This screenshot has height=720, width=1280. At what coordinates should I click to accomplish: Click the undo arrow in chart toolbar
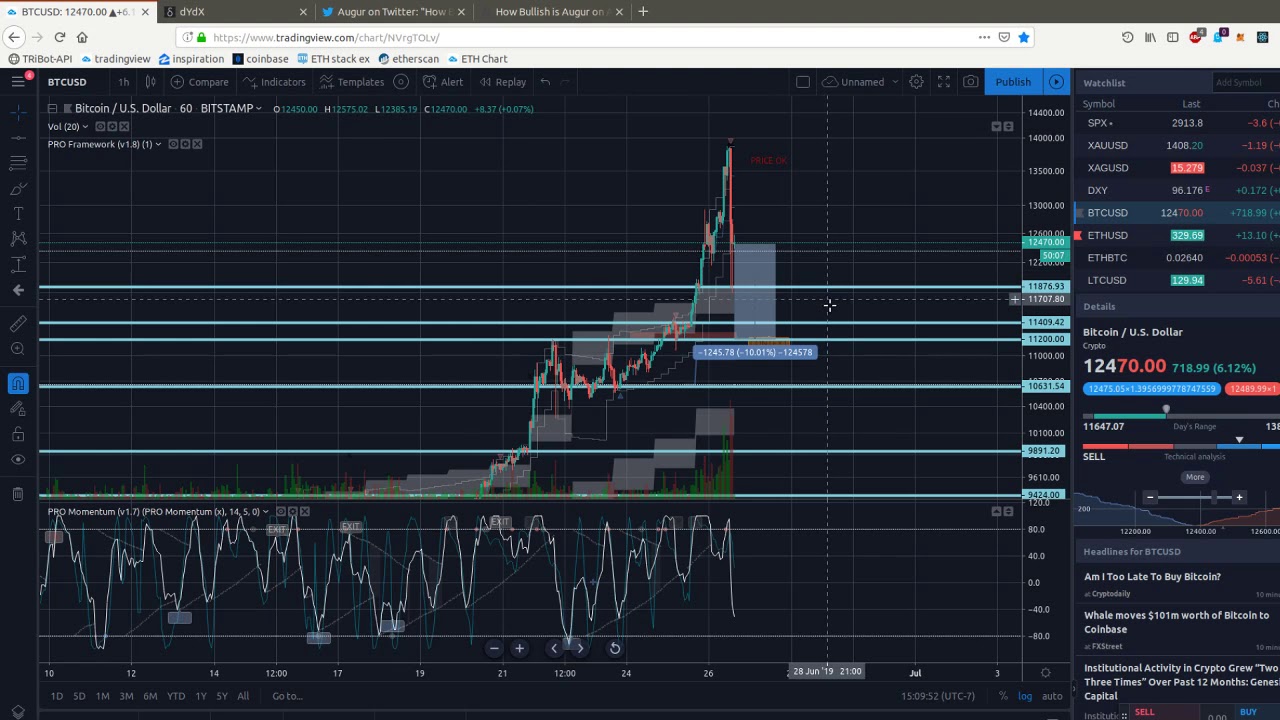(x=545, y=82)
